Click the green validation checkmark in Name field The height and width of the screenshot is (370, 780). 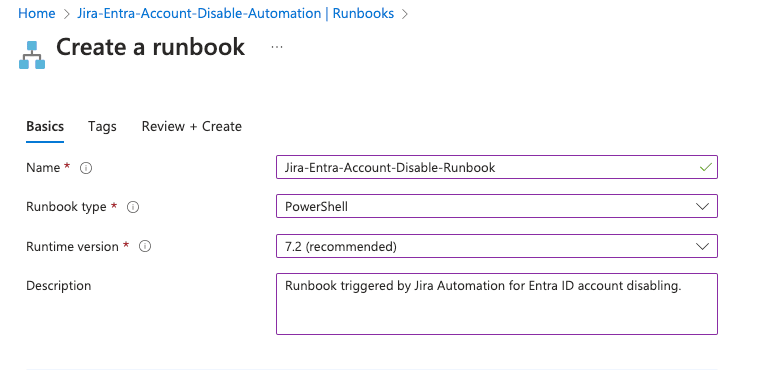[705, 168]
